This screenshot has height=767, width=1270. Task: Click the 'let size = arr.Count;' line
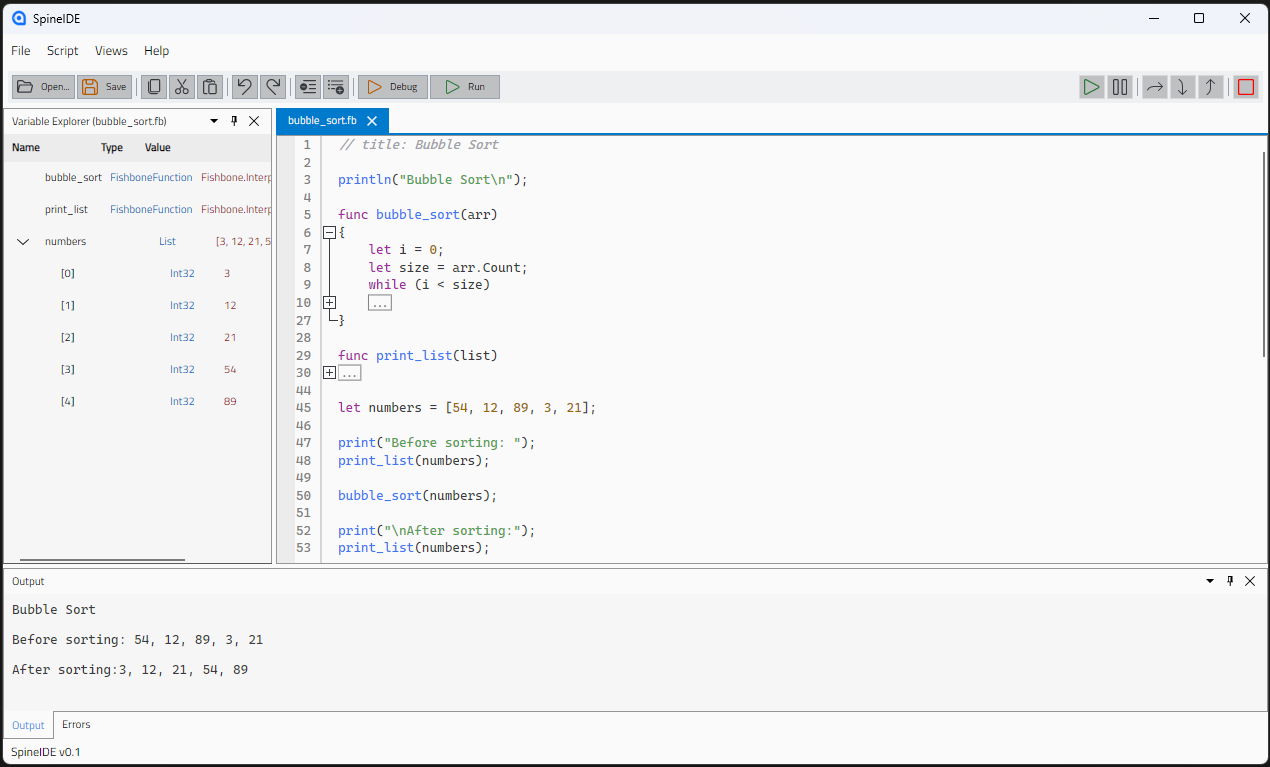click(447, 267)
